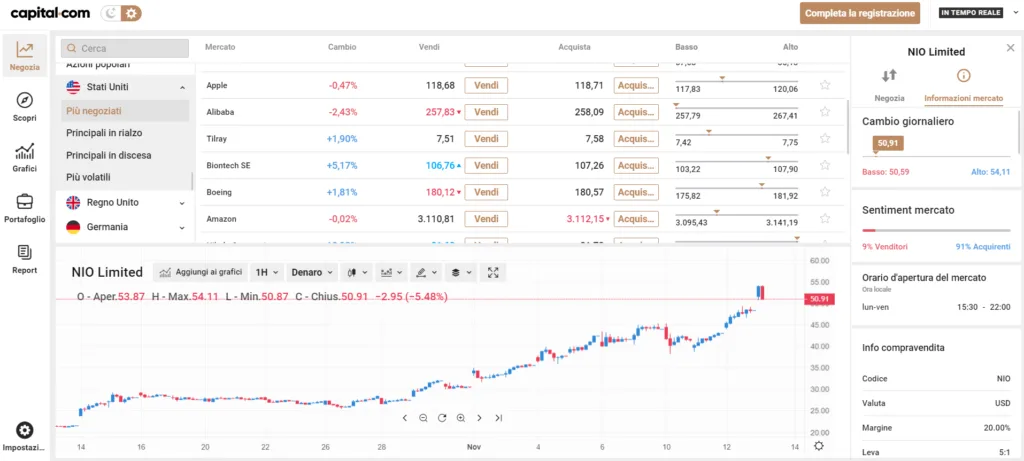The width and height of the screenshot is (1024, 461).
Task: Click the daily range 50,91 marker
Action: tap(888, 144)
